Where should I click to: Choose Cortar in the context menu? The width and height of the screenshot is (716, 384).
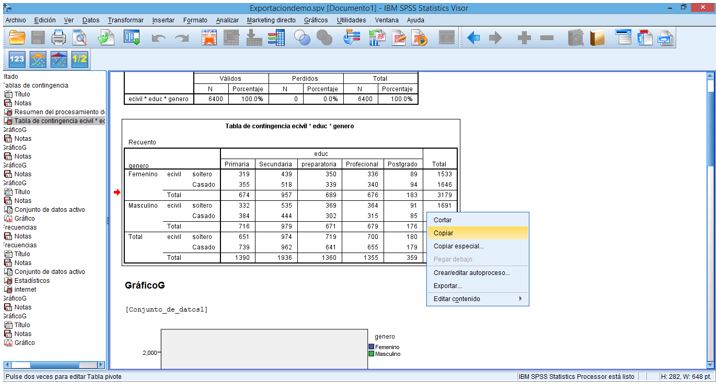pyautogui.click(x=478, y=220)
